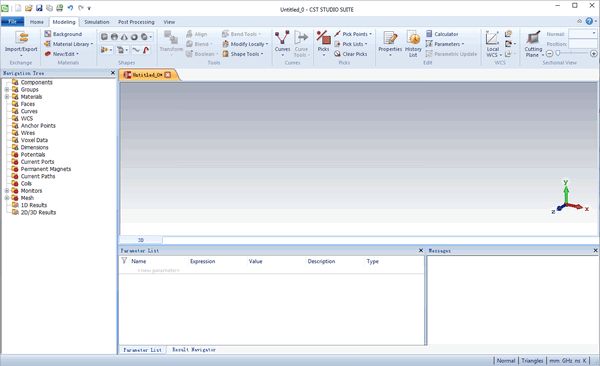Select 2D/3D Results in Navigation Tree
This screenshot has height=366, width=600.
tap(38, 212)
